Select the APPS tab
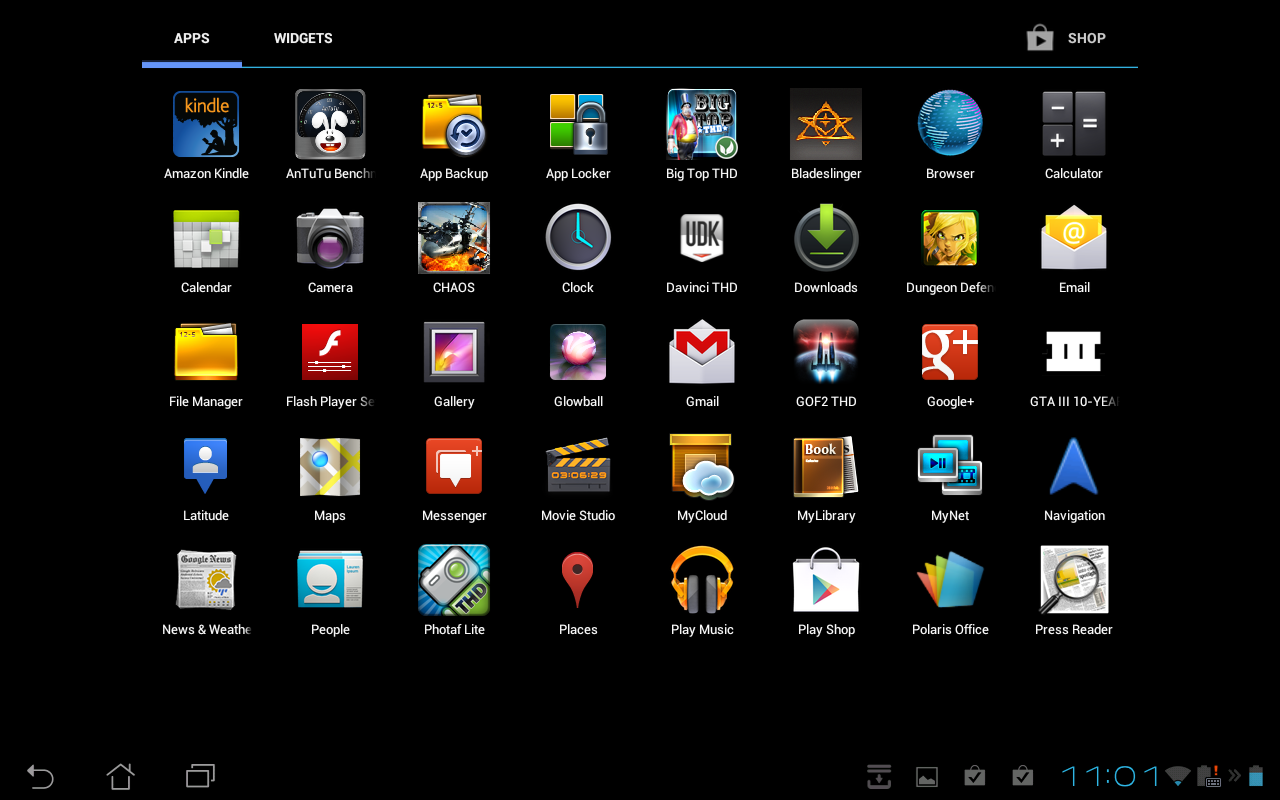The width and height of the screenshot is (1280, 800). 192,38
